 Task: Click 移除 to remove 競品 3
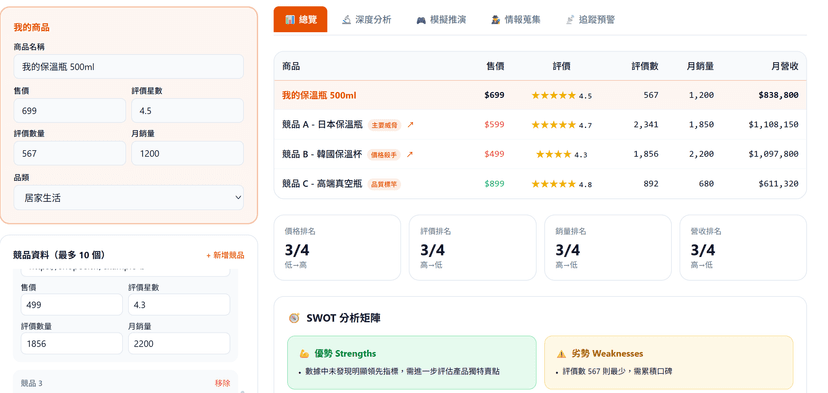(x=222, y=383)
